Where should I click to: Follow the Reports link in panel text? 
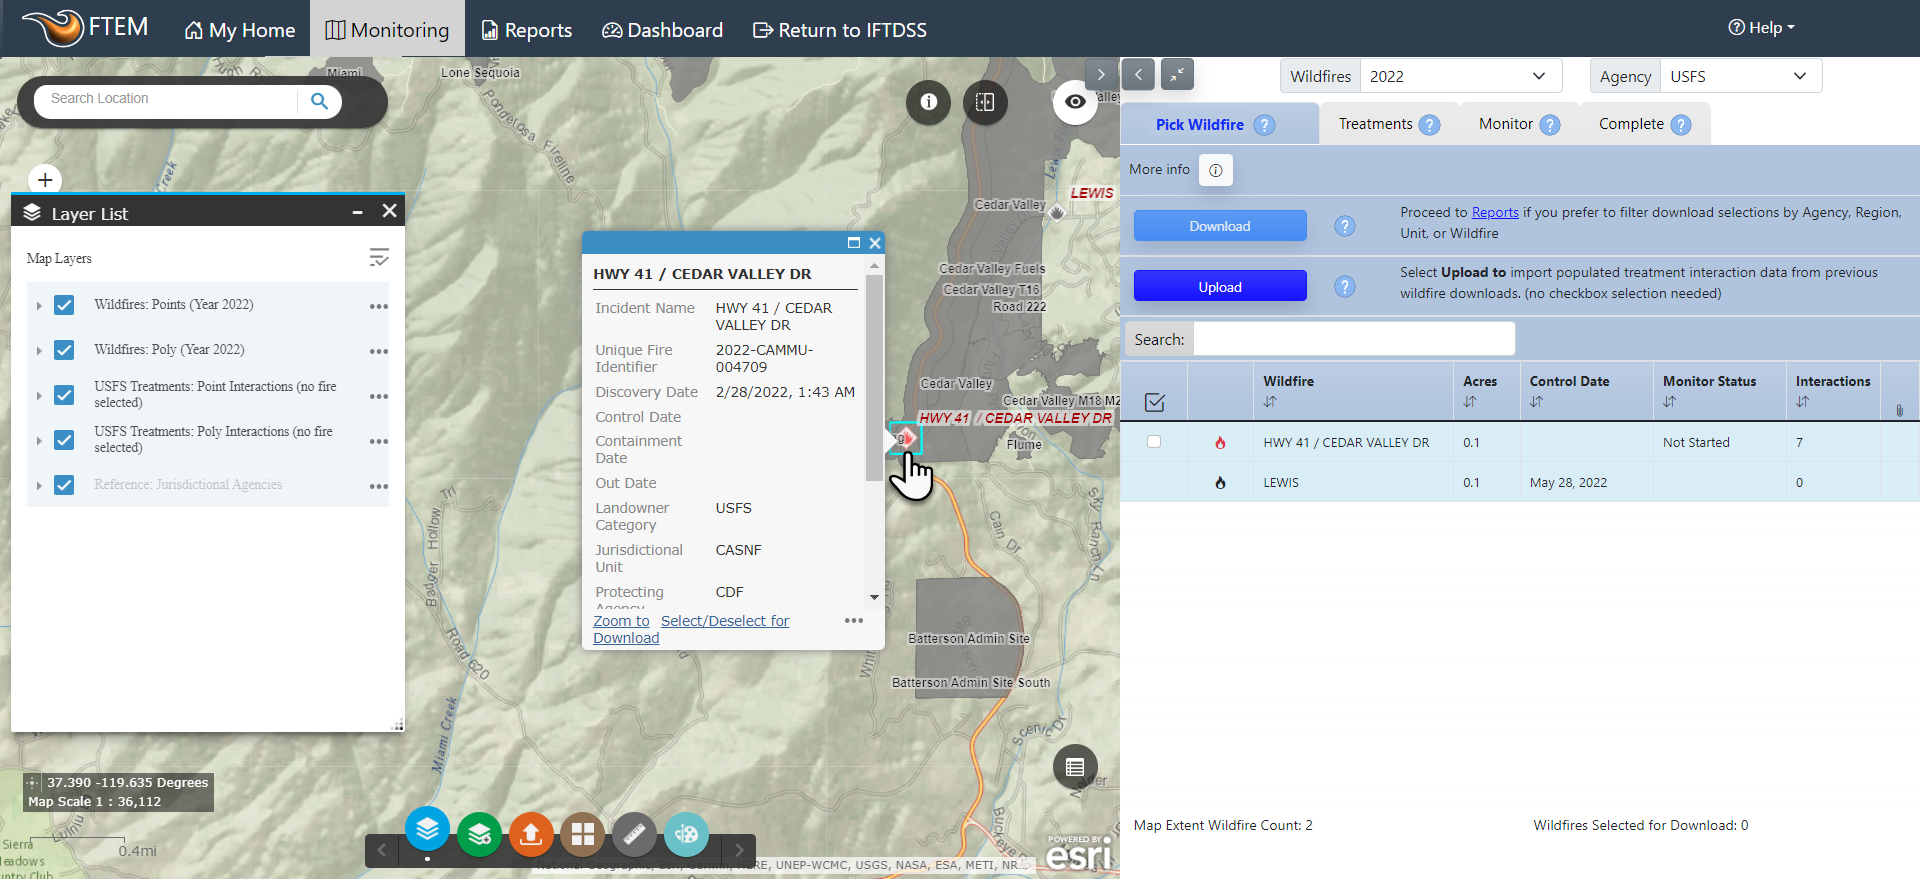(x=1495, y=212)
